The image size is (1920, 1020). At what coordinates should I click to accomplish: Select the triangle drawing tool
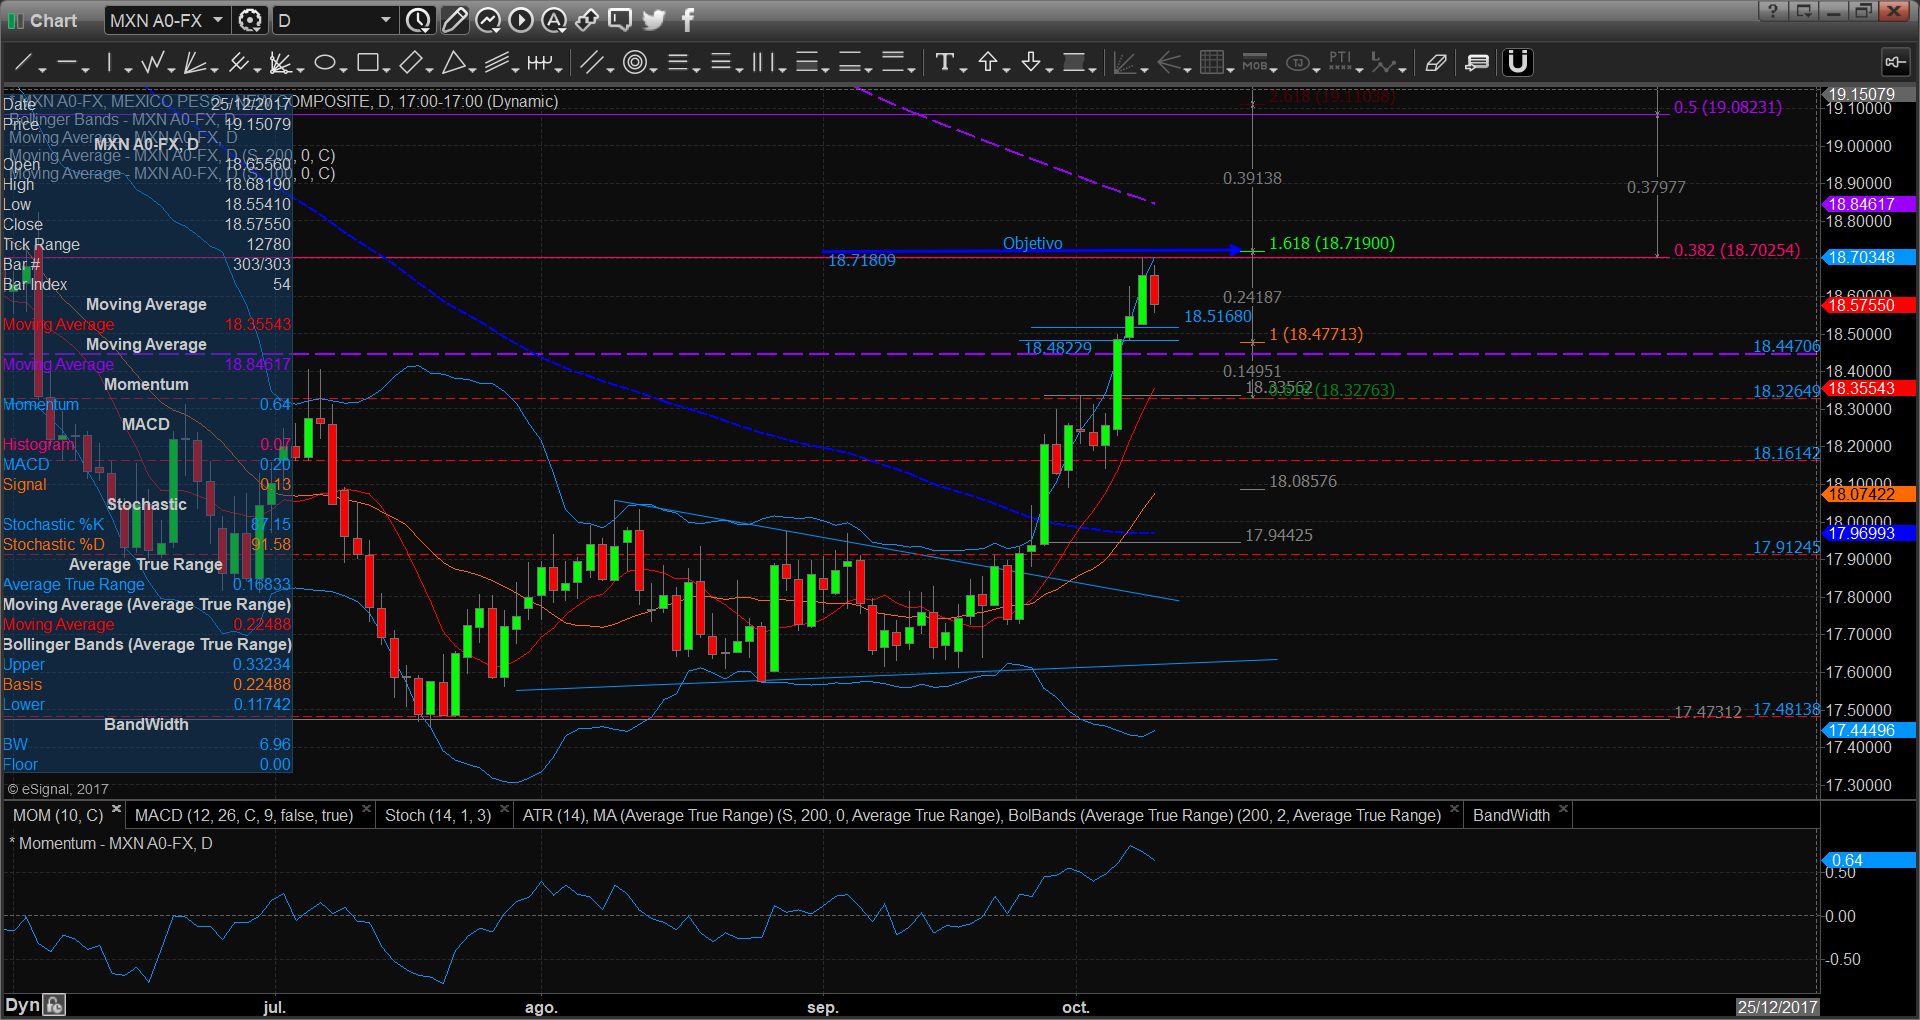(x=453, y=63)
